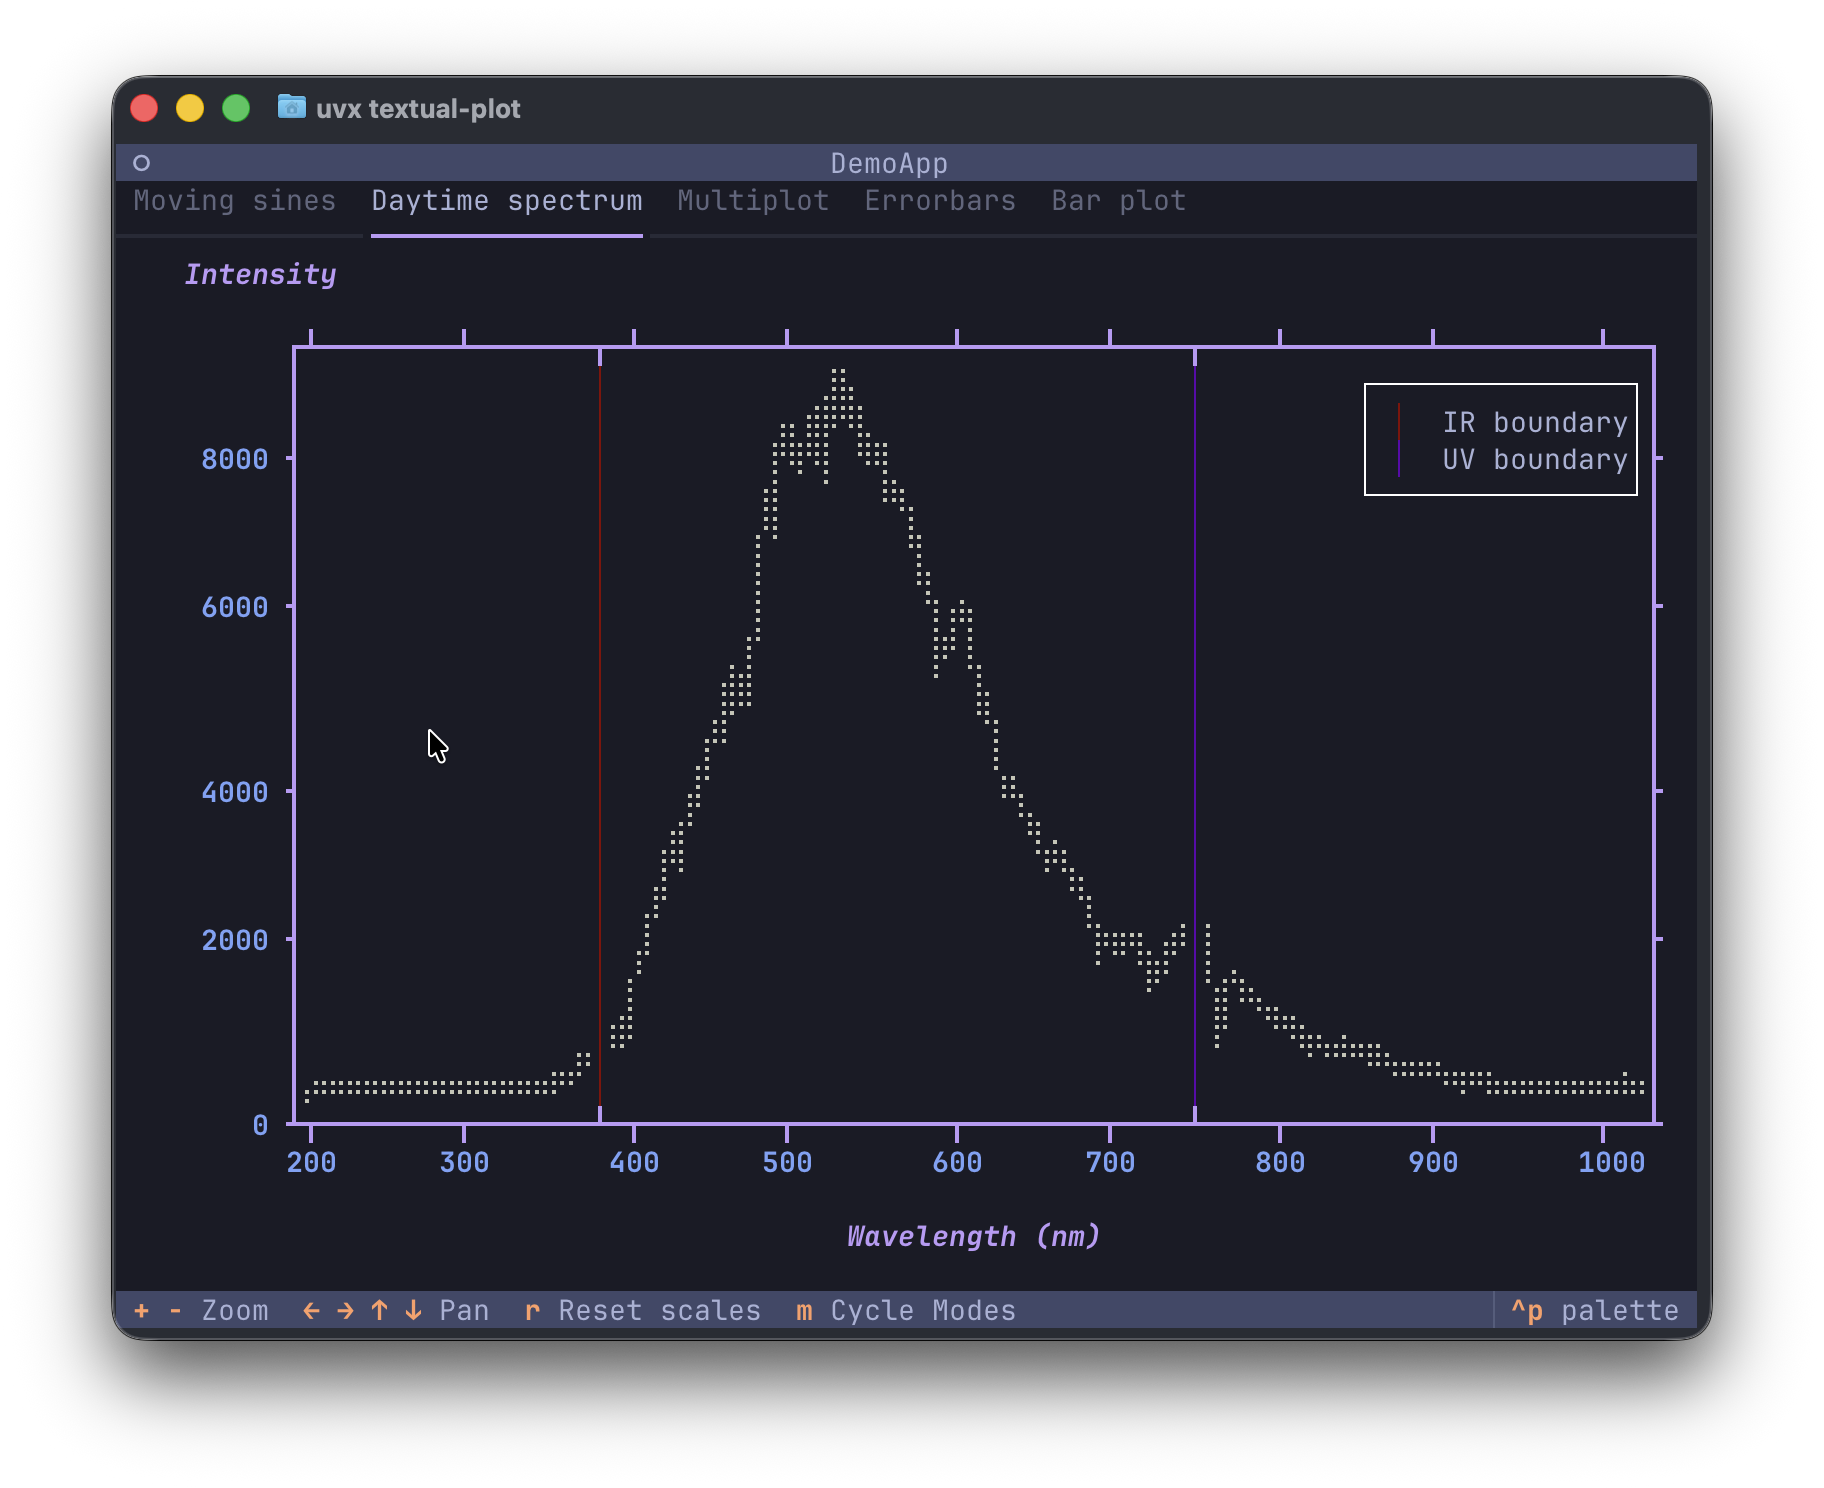Pan right using the right arrow icon
1824x1488 pixels.
344,1311
